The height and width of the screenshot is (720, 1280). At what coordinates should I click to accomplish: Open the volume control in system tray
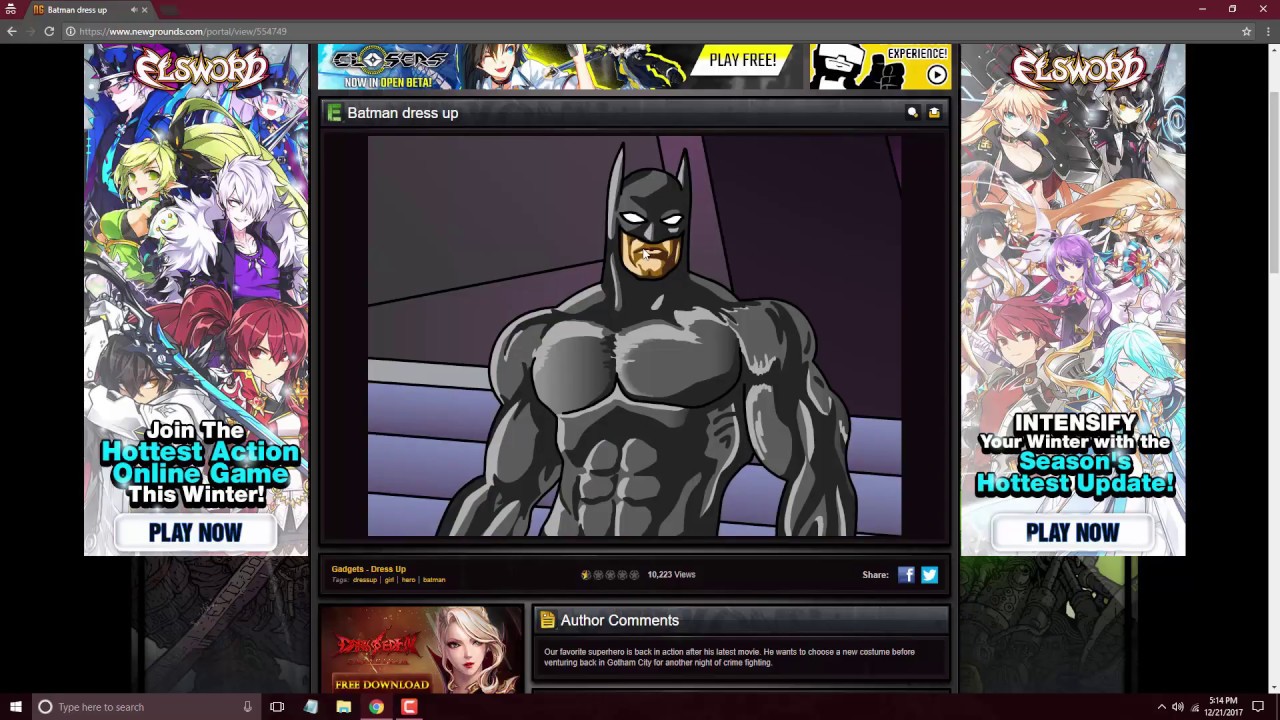coord(1178,707)
